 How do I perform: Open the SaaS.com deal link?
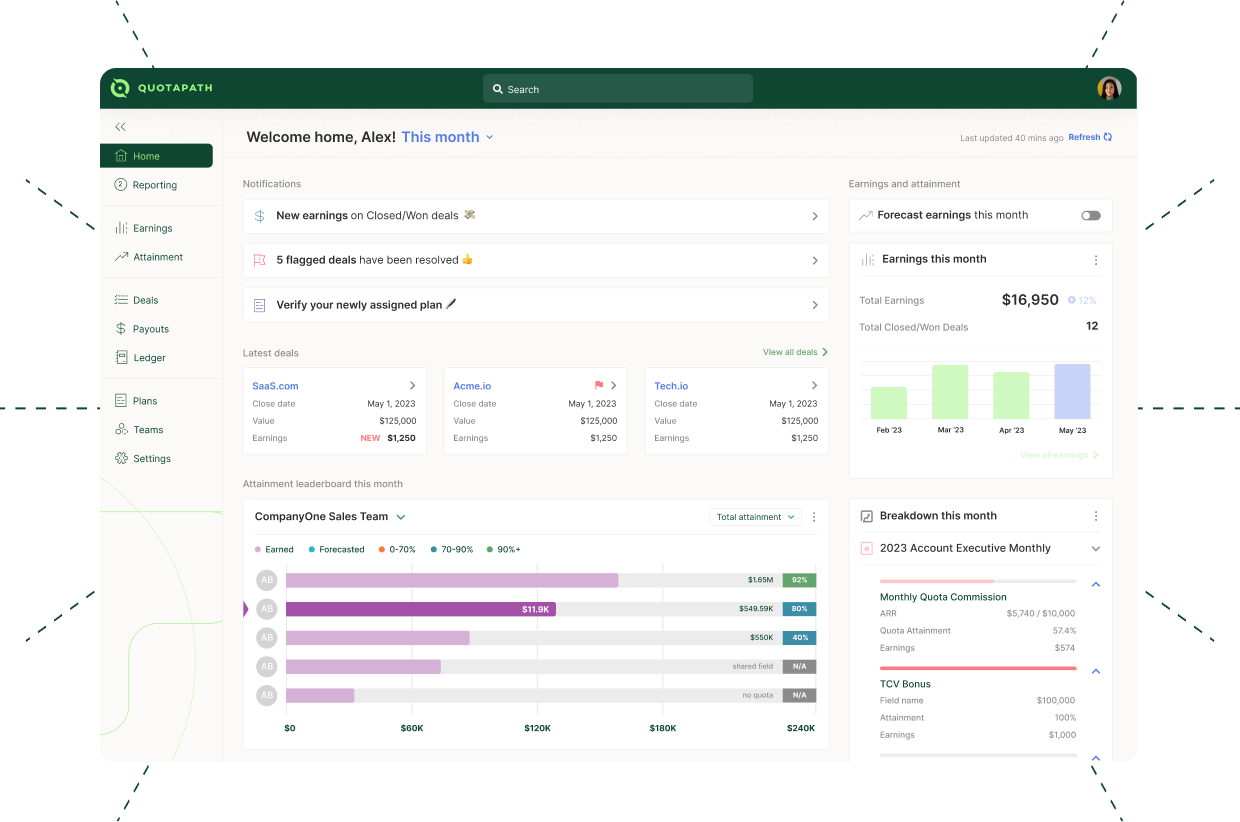click(275, 386)
